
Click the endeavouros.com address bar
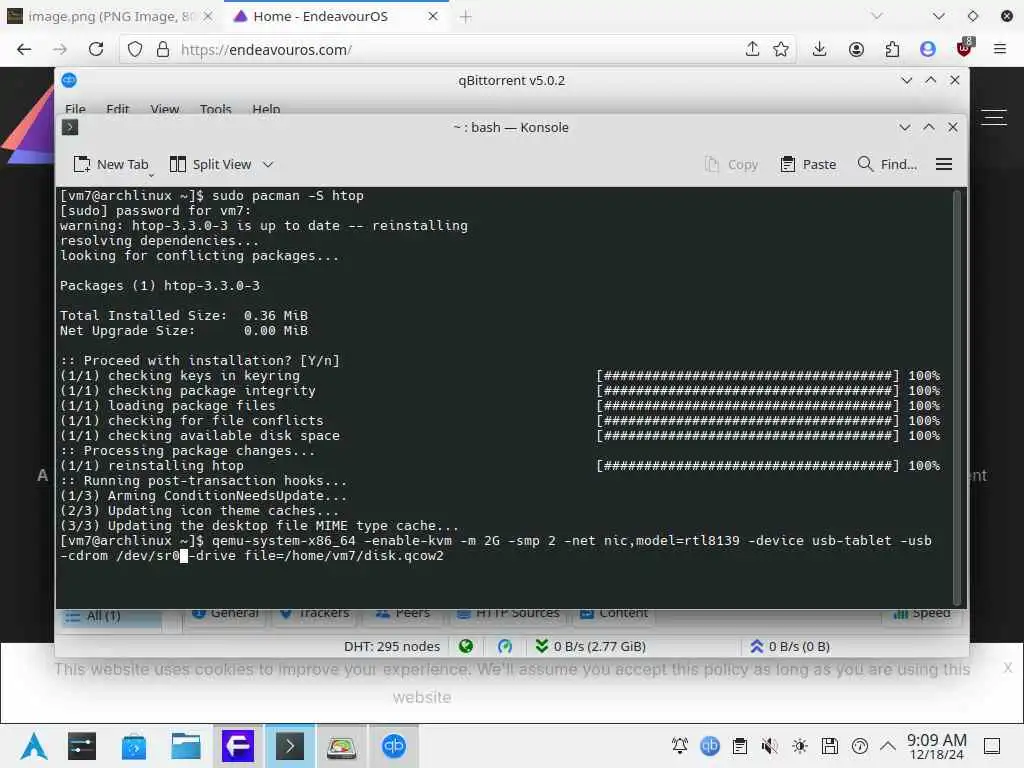pyautogui.click(x=457, y=50)
